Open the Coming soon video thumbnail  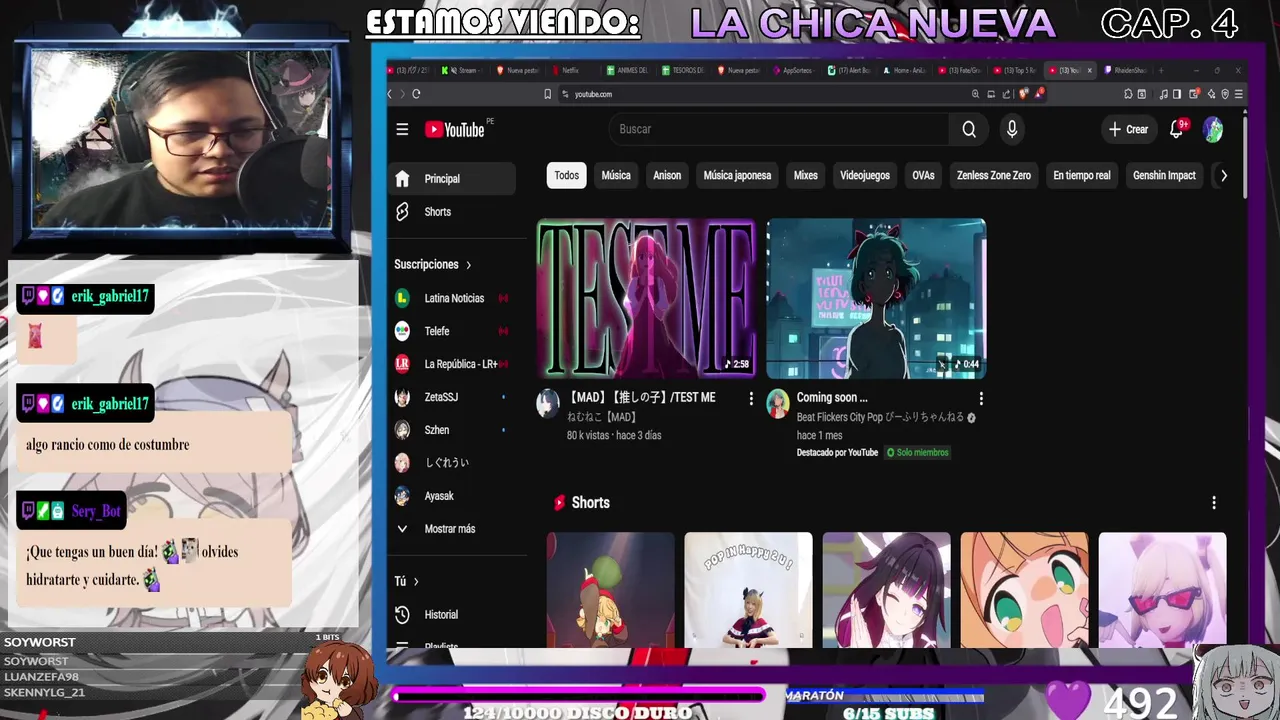pos(876,299)
